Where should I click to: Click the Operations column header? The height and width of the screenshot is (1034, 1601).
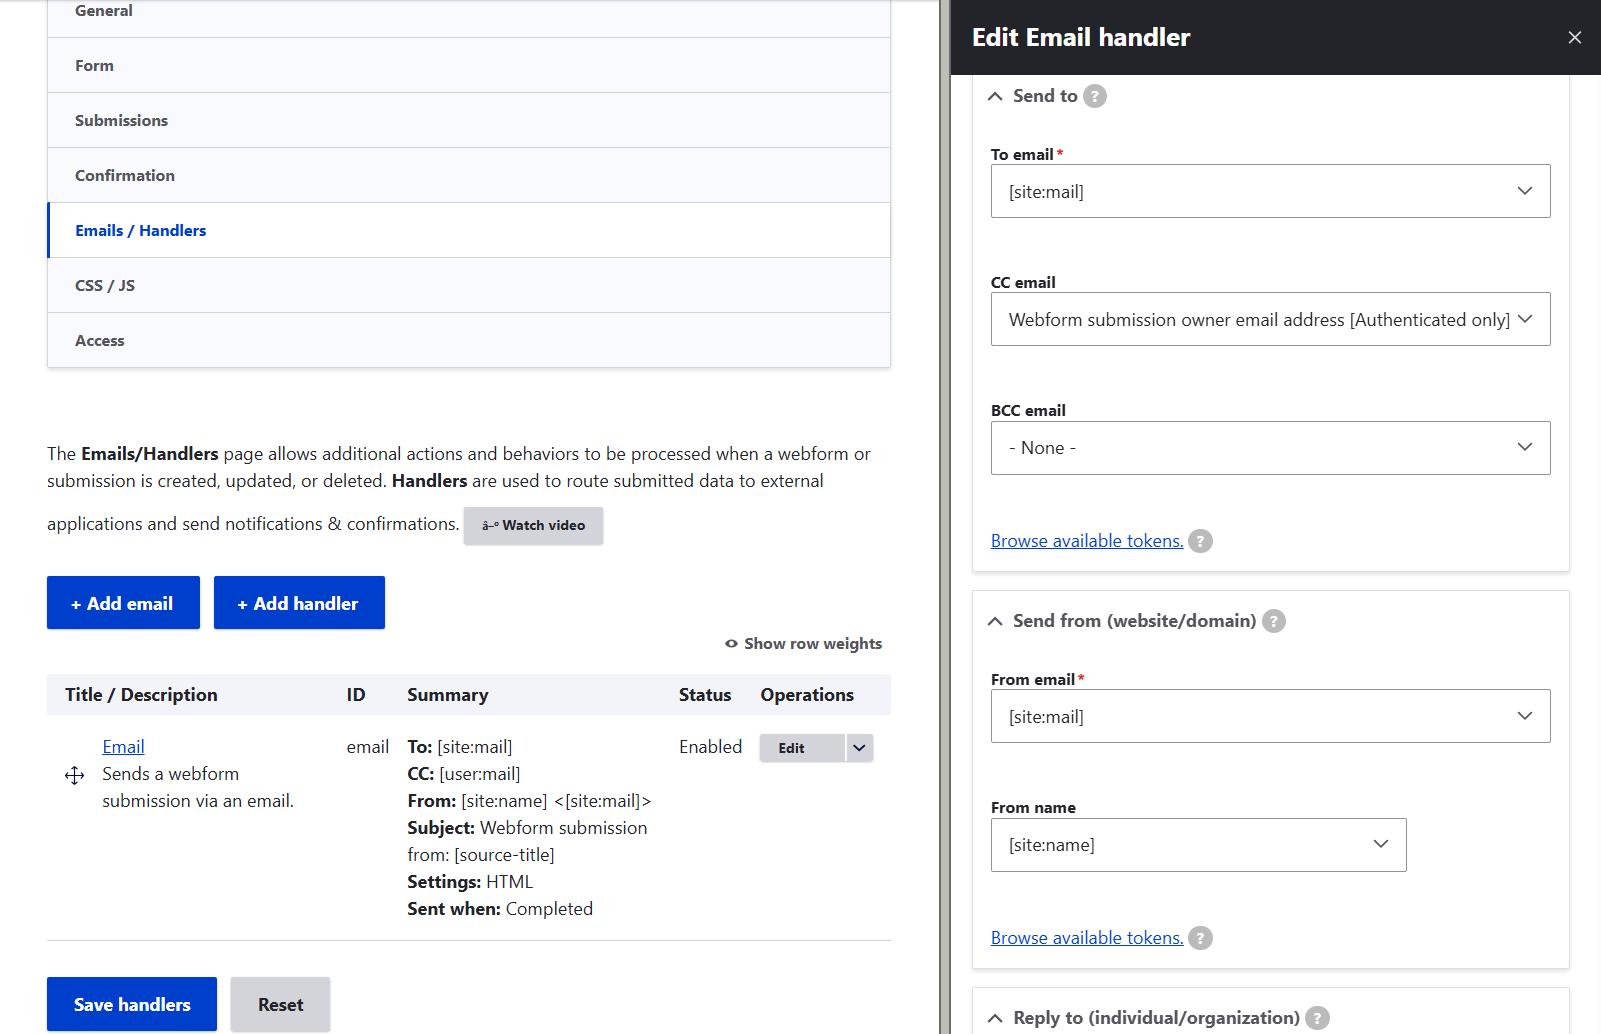(x=807, y=695)
